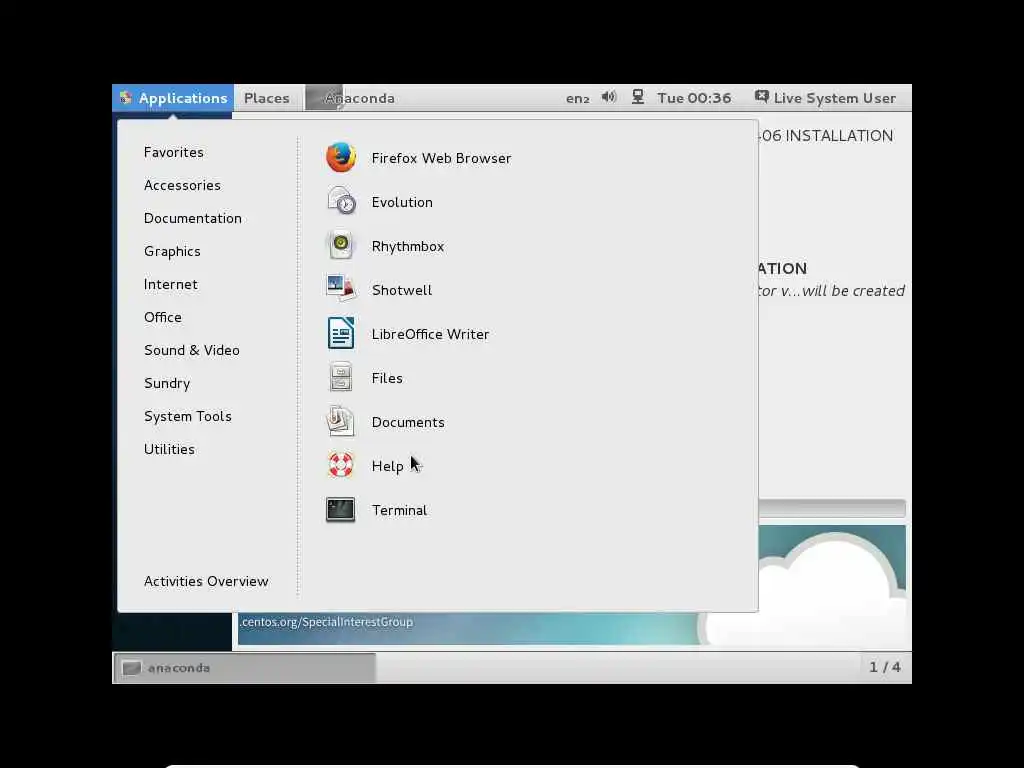Open the Places menu
The width and height of the screenshot is (1024, 768).
266,98
